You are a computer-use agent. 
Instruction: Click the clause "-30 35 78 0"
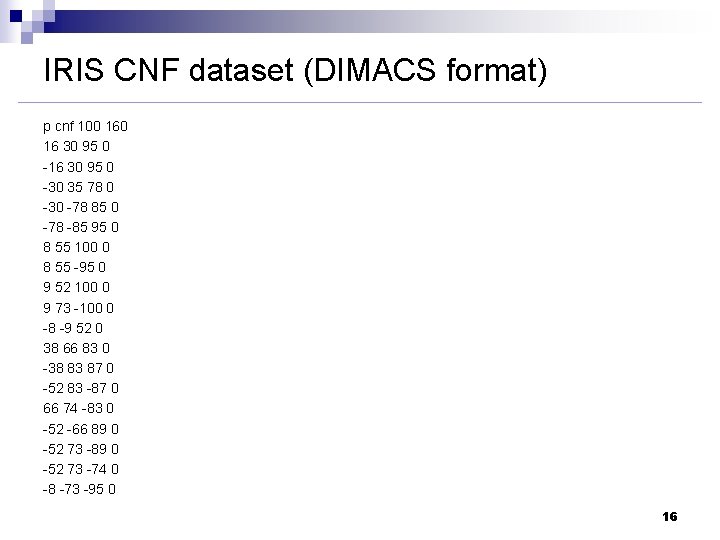pyautogui.click(x=79, y=186)
